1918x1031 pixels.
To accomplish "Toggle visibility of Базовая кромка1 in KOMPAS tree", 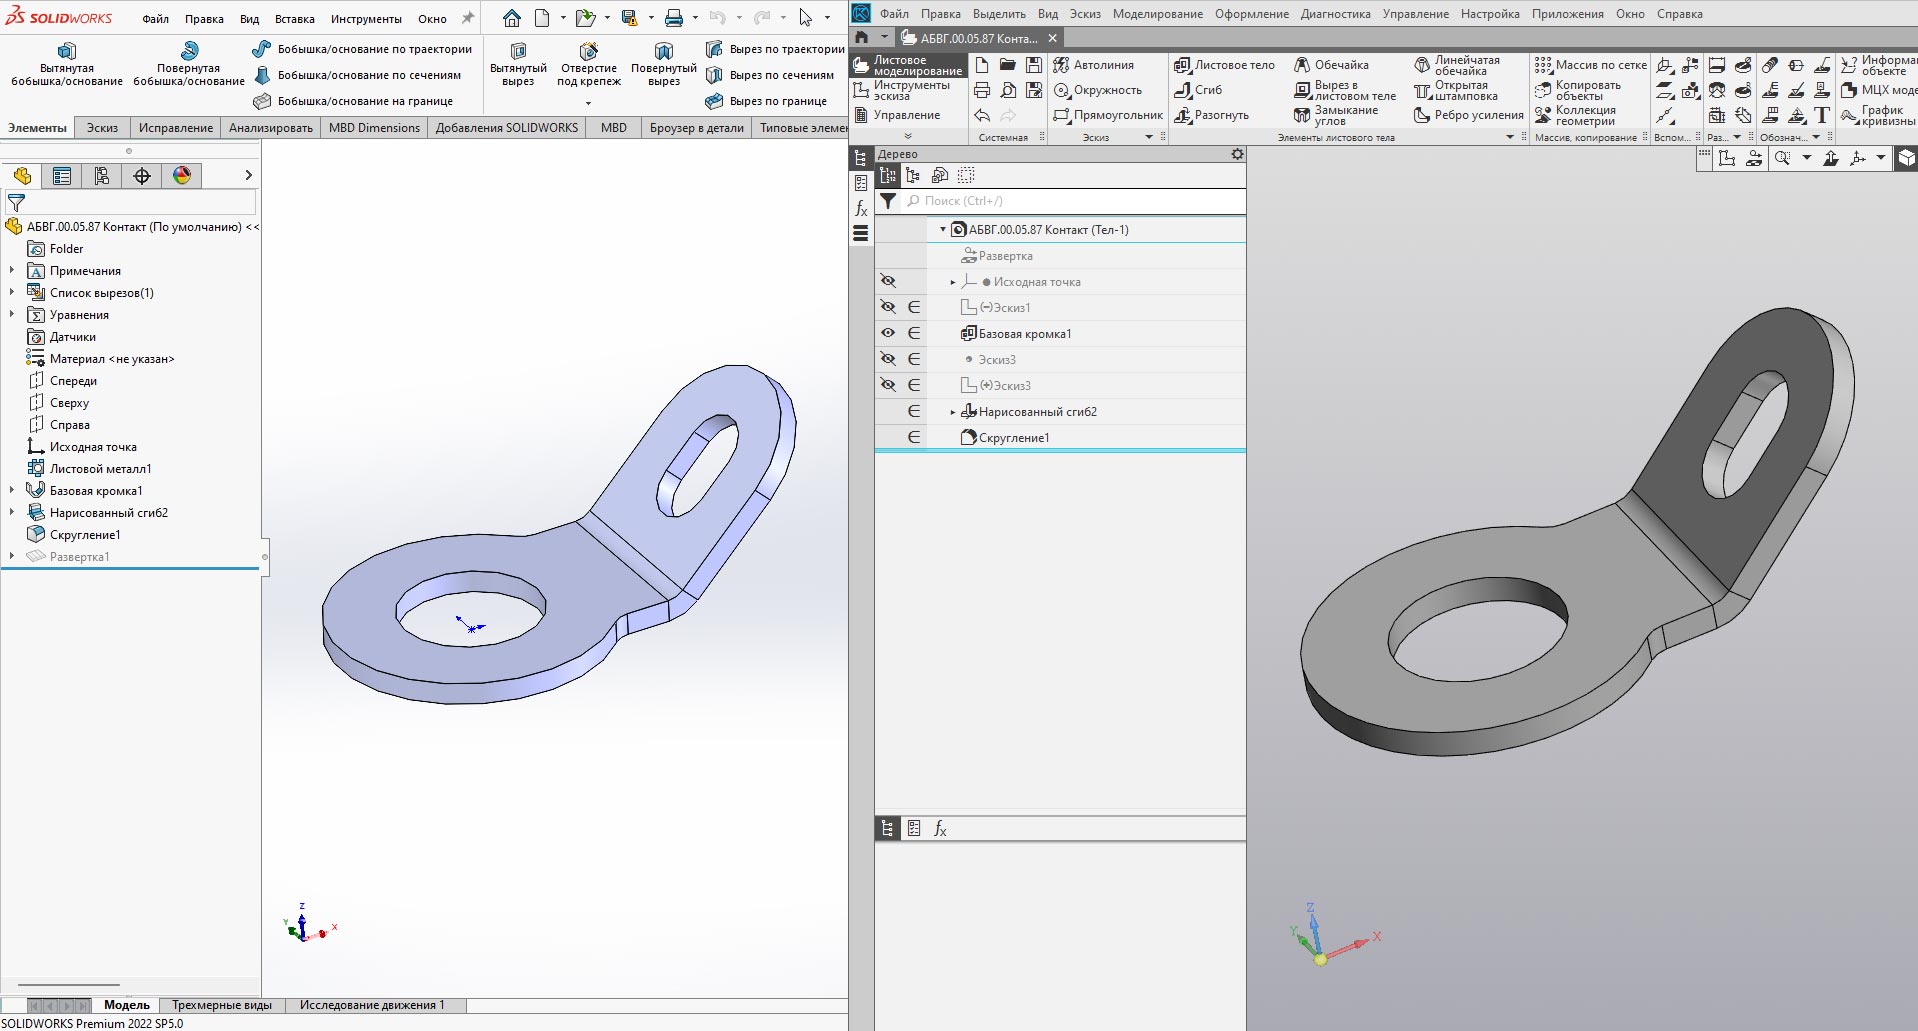I will click(x=888, y=334).
